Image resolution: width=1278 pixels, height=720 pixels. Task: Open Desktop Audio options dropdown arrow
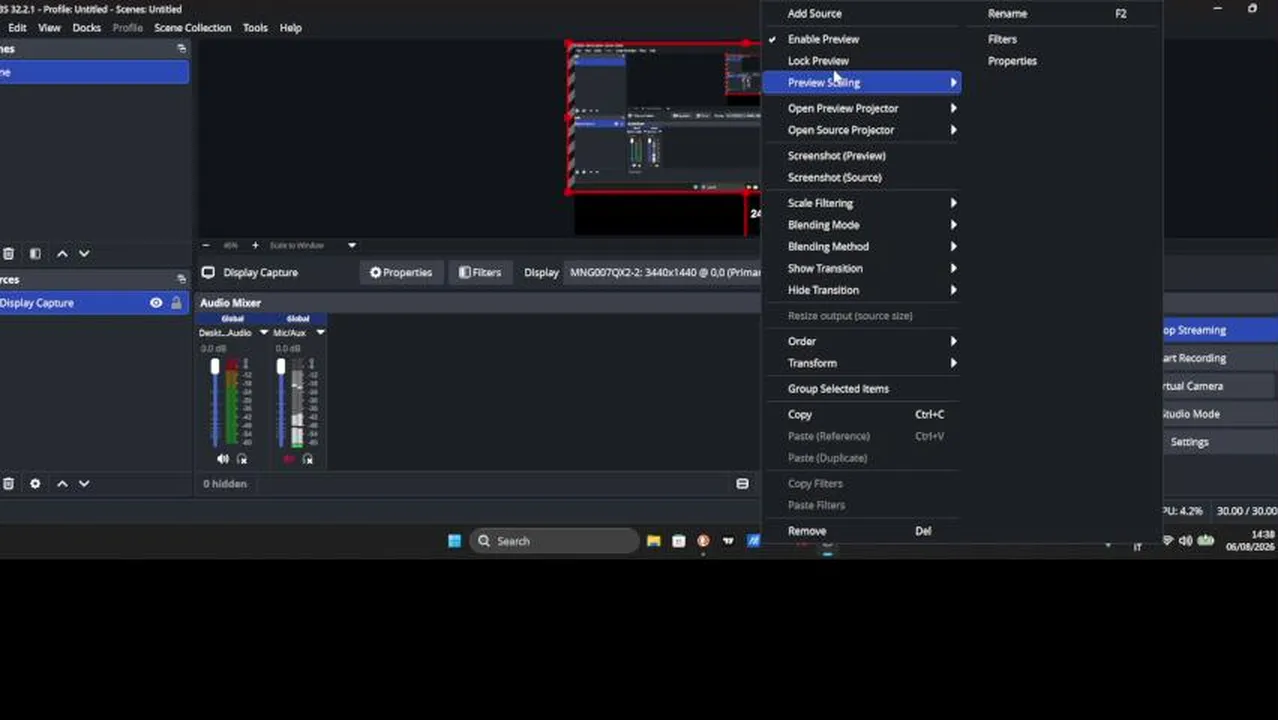click(264, 332)
